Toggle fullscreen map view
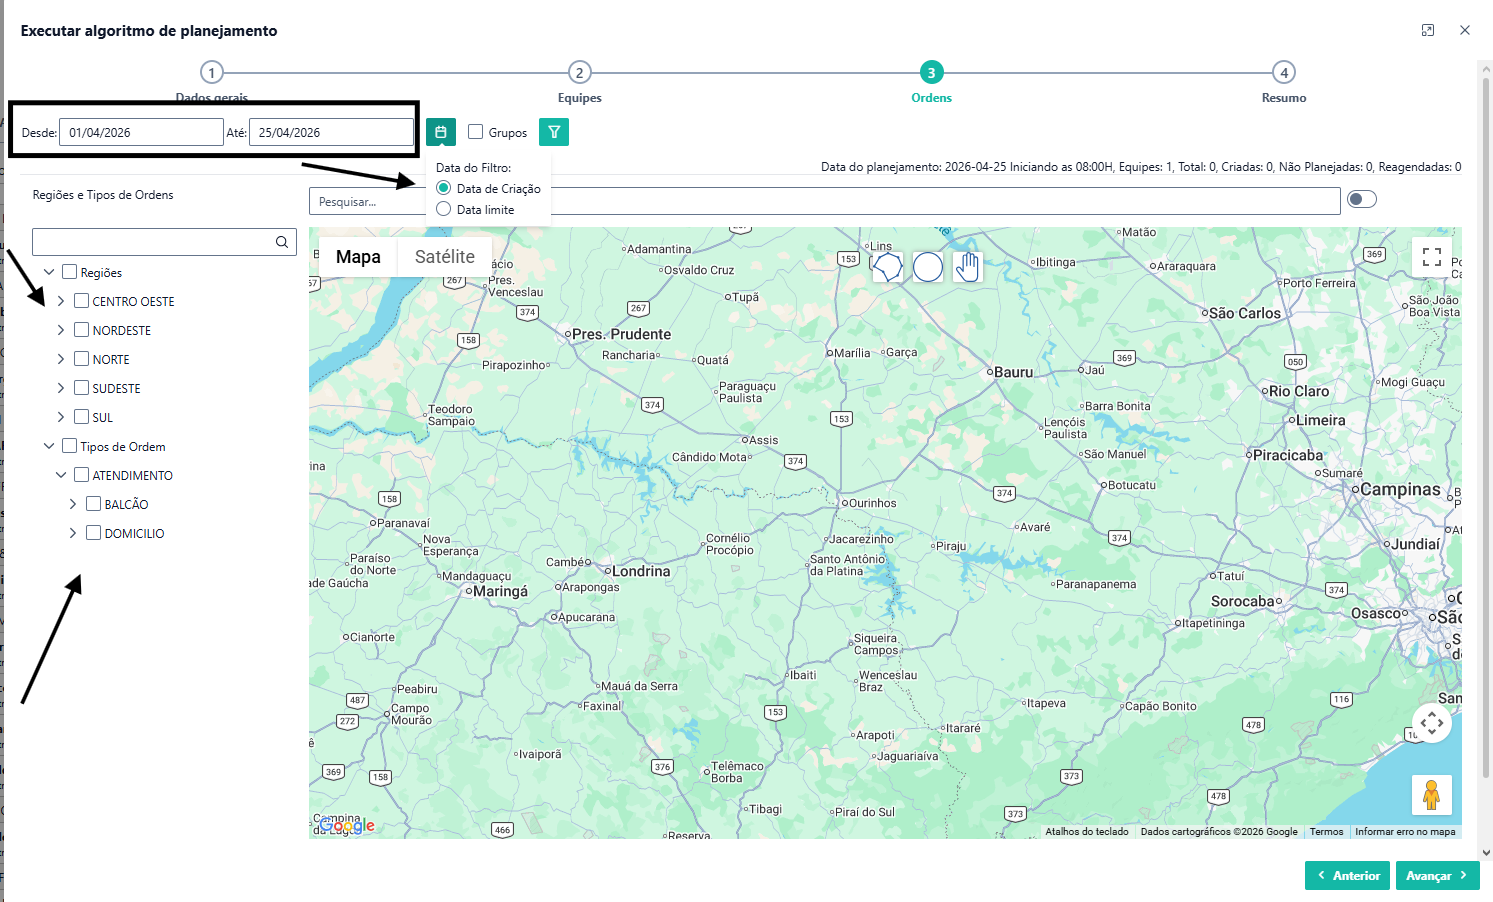 coord(1431,257)
